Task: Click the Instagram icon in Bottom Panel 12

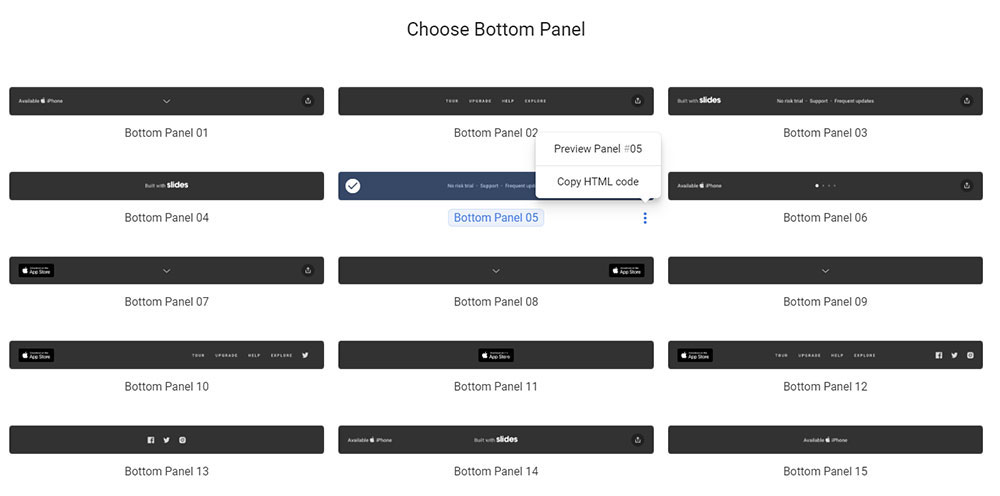Action: point(970,355)
